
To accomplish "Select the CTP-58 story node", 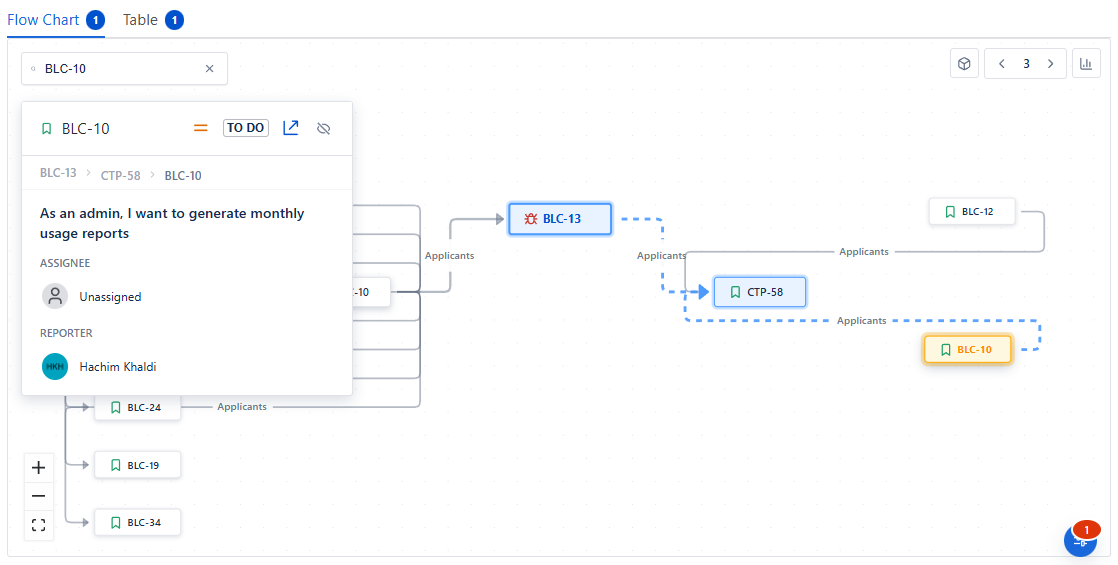I will click(x=760, y=292).
